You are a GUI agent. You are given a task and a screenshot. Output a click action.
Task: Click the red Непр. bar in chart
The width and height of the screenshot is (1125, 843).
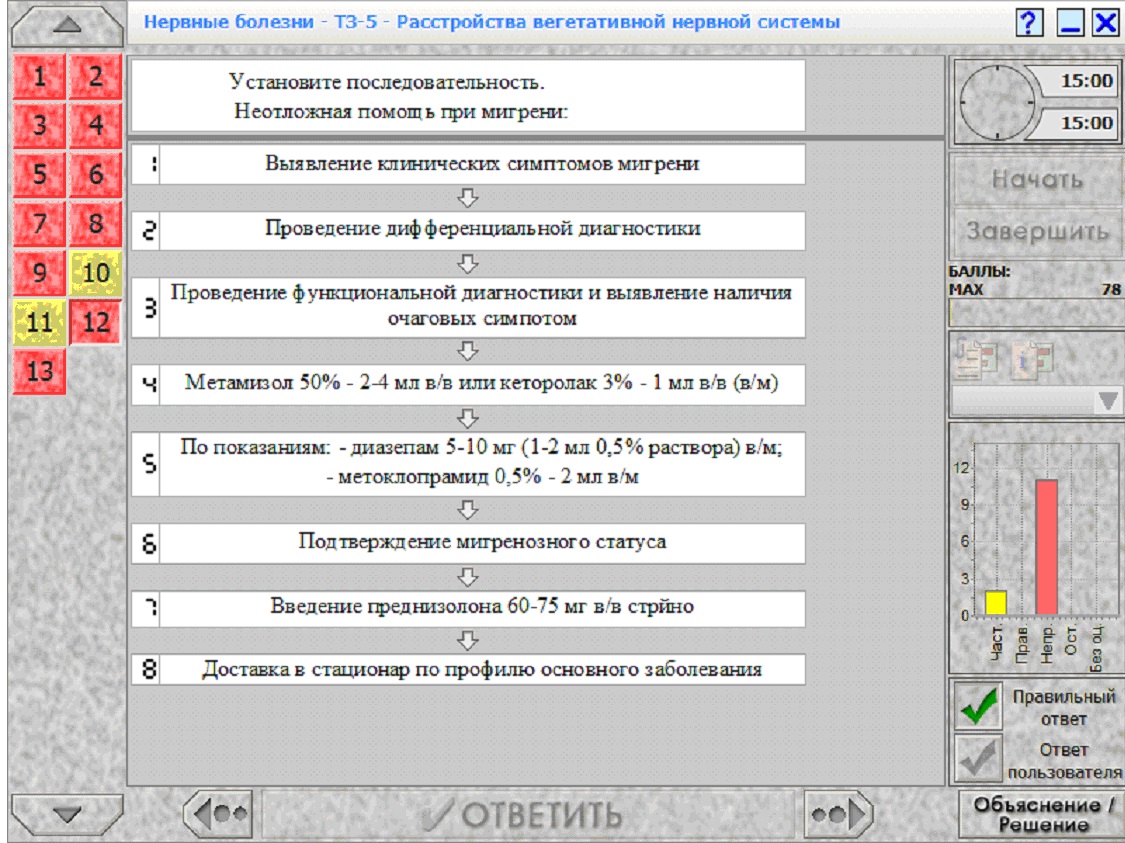1046,547
